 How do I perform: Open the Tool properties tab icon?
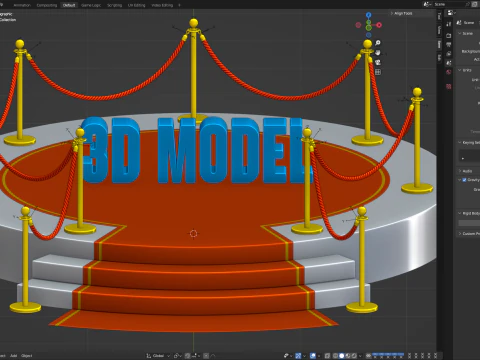click(449, 24)
